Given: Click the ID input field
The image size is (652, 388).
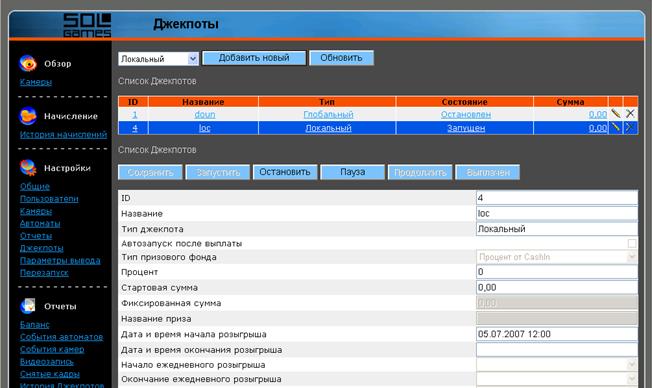Looking at the screenshot, I should click(557, 198).
